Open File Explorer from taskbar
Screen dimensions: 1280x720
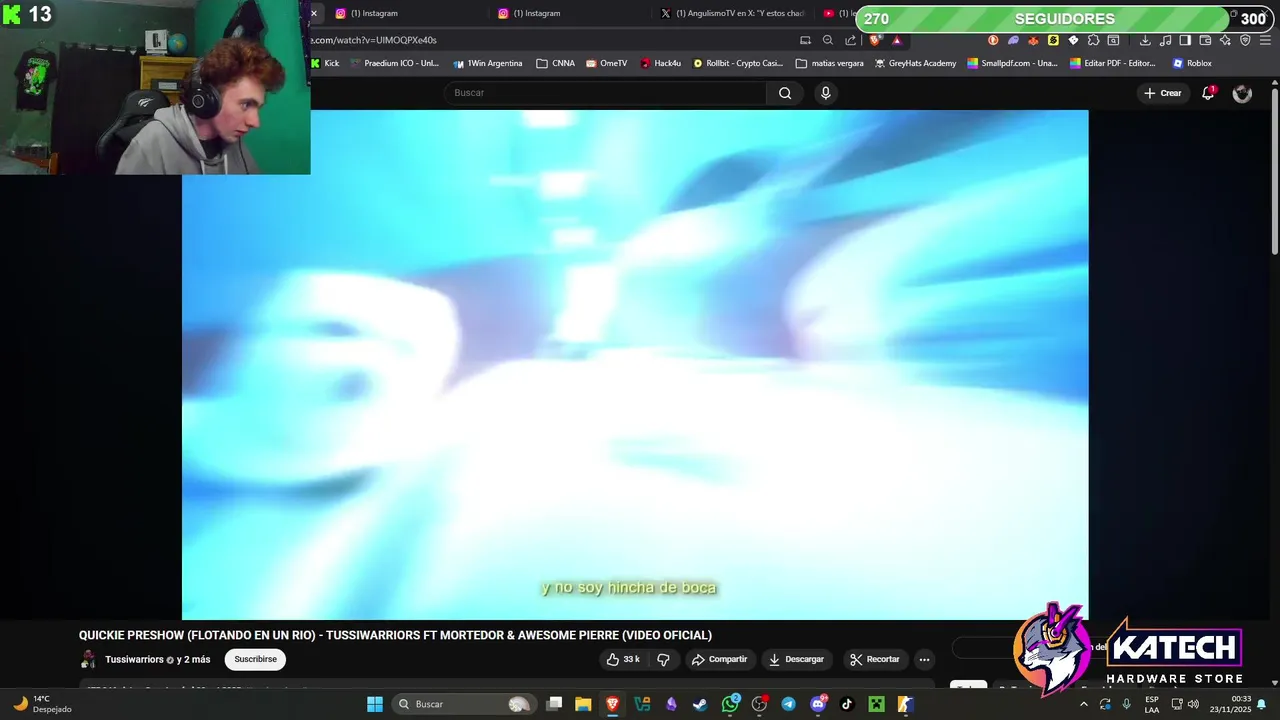pyautogui.click(x=583, y=704)
